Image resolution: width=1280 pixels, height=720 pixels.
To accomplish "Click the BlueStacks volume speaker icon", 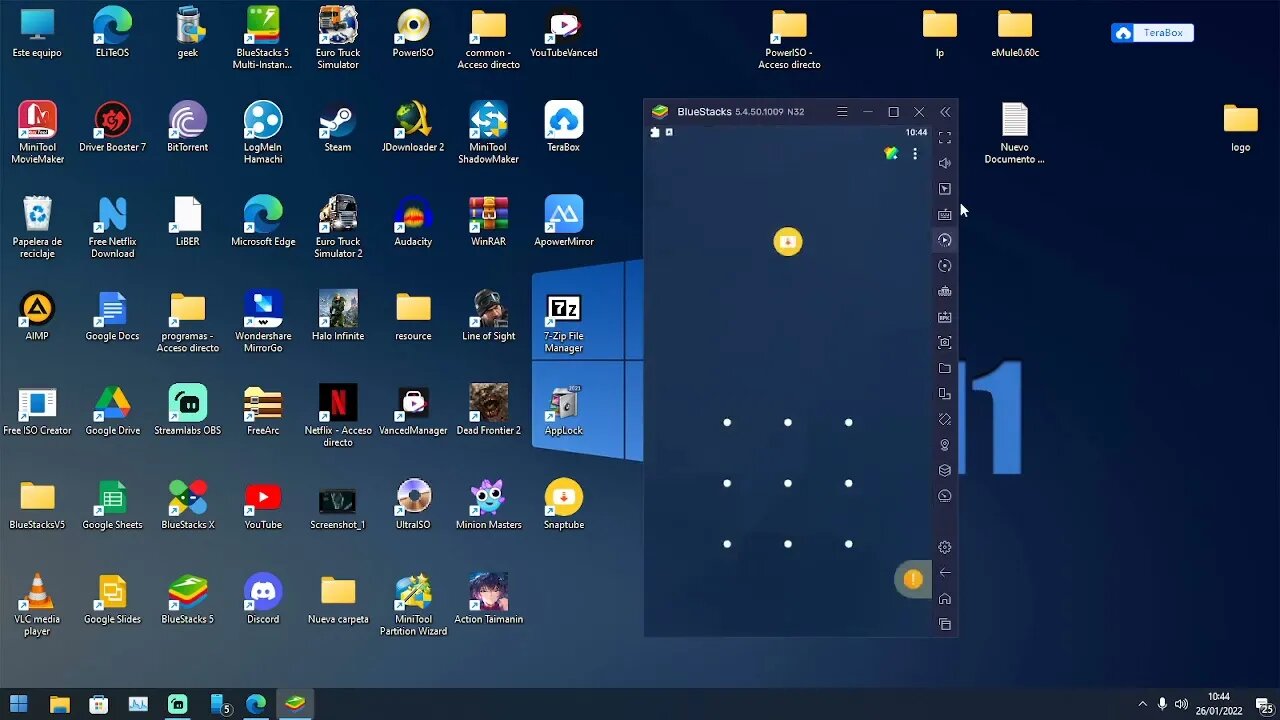I will tap(945, 163).
